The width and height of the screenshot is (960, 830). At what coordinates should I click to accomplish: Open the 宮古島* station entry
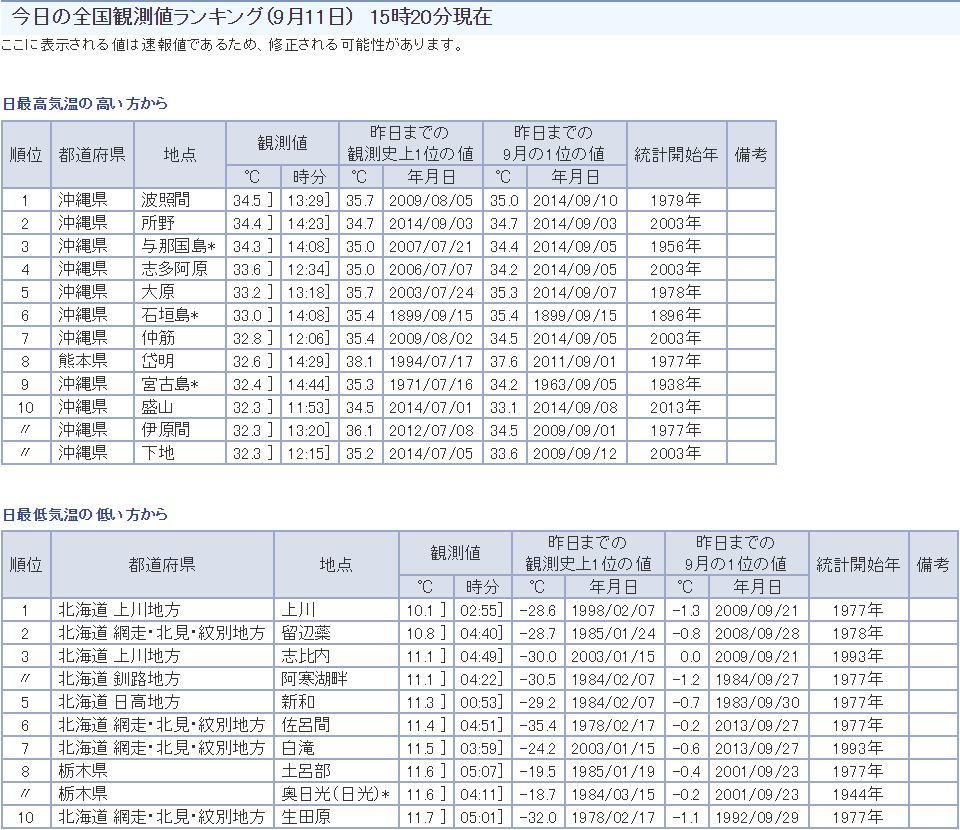(171, 384)
